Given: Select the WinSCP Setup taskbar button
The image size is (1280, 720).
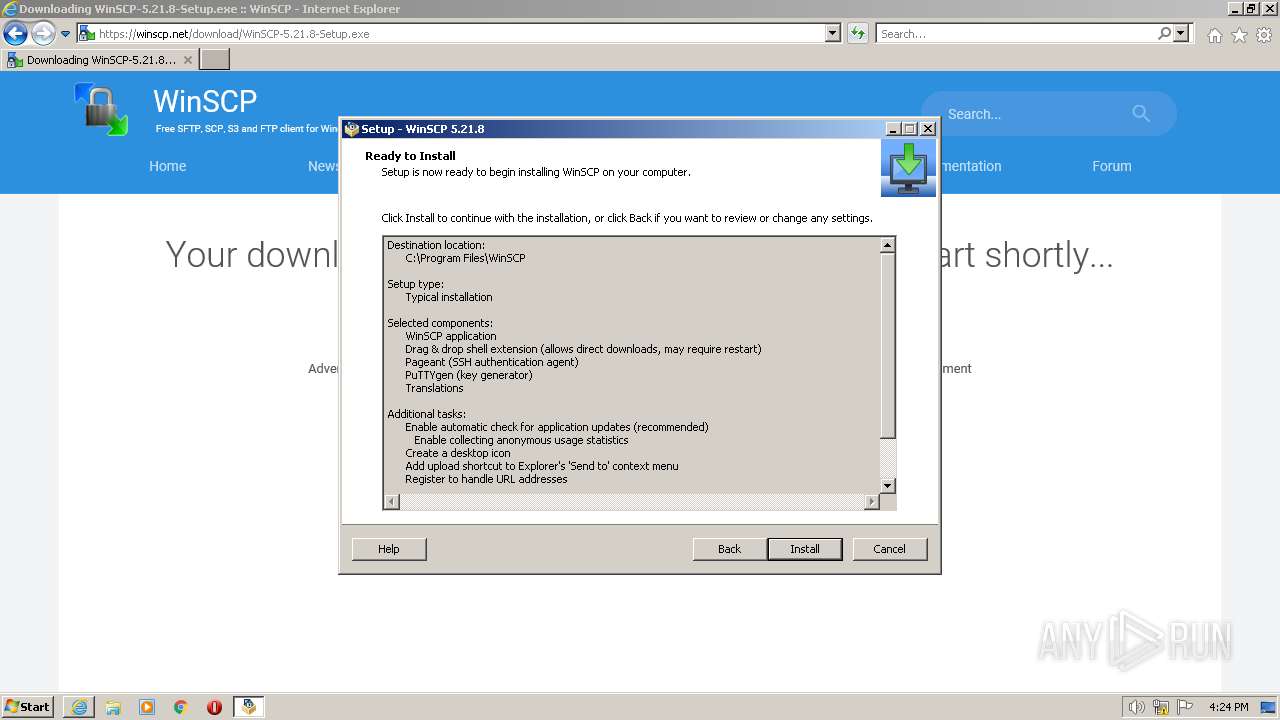Looking at the screenshot, I should point(248,707).
